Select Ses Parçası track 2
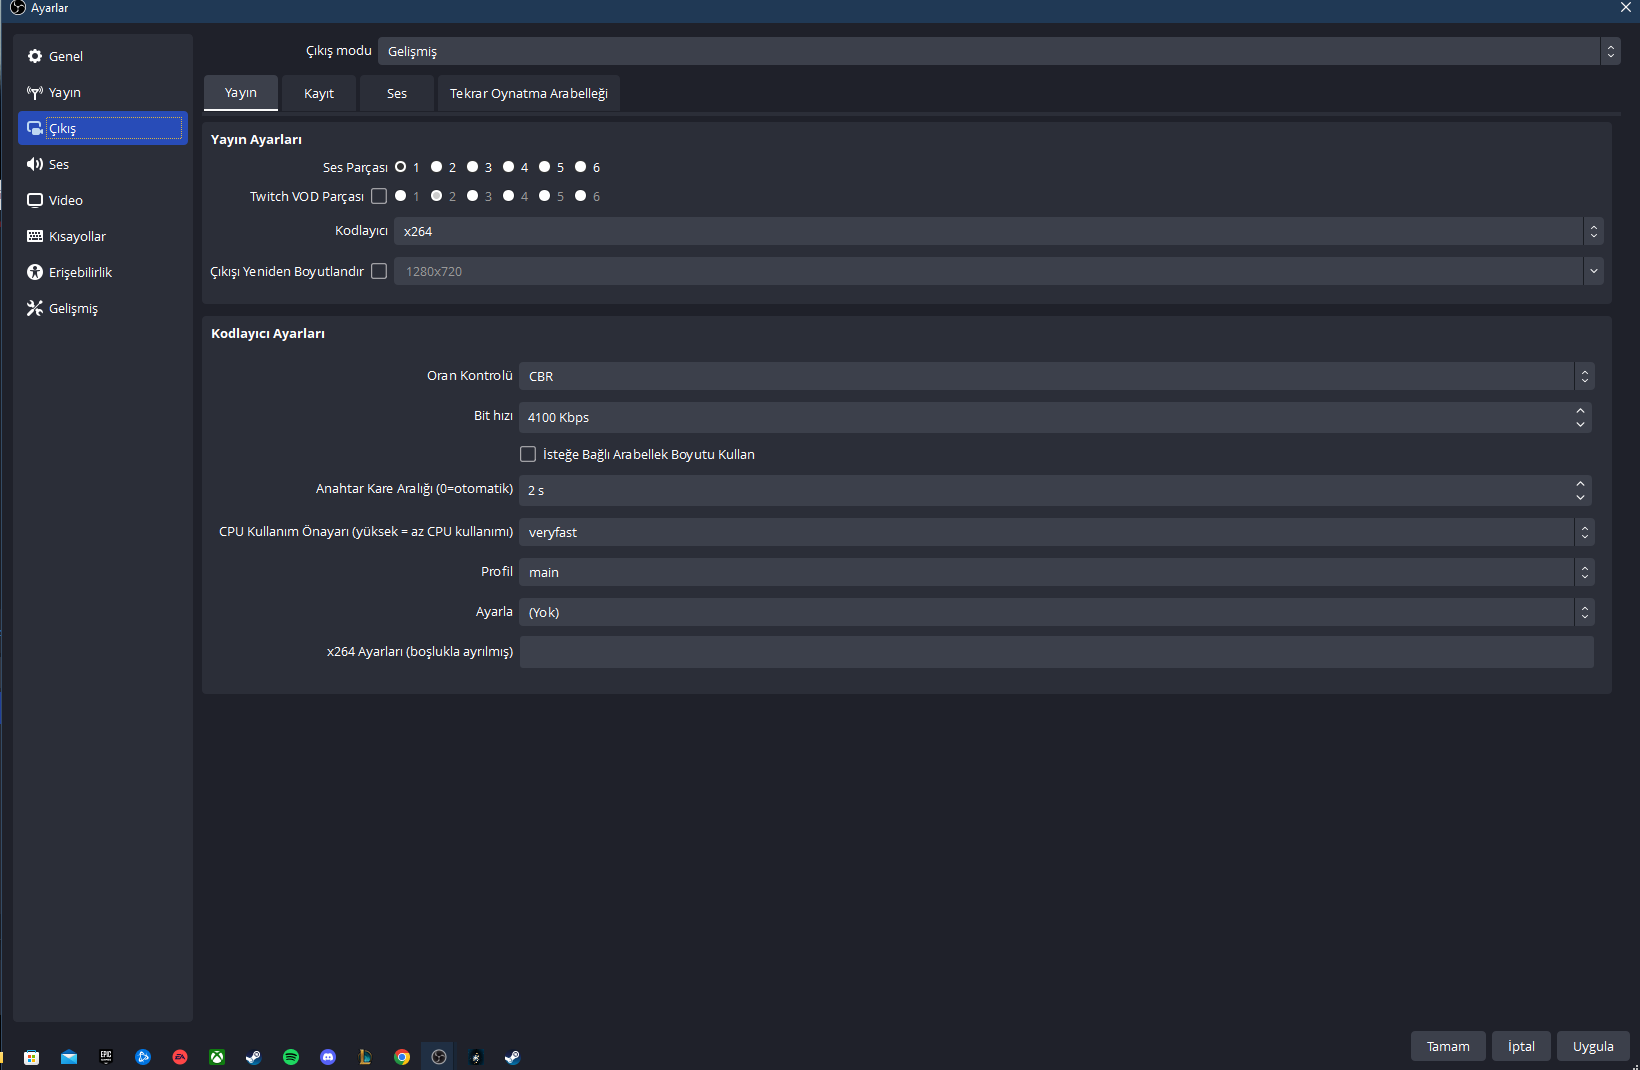 click(x=437, y=167)
